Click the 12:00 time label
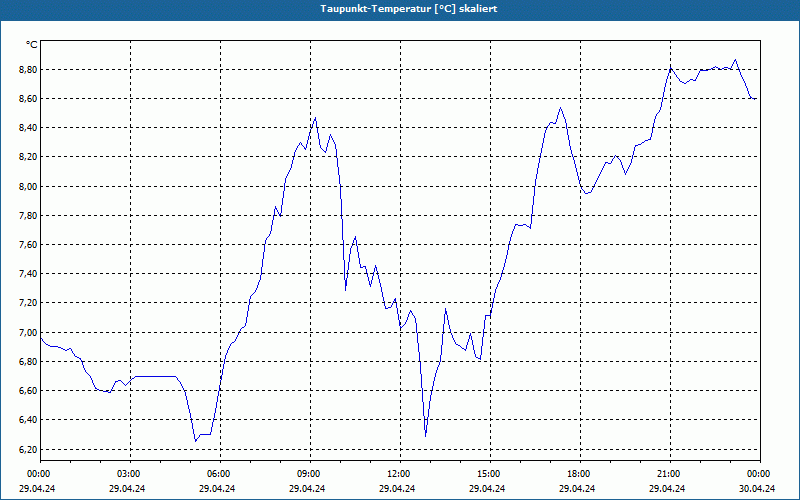 [x=400, y=474]
